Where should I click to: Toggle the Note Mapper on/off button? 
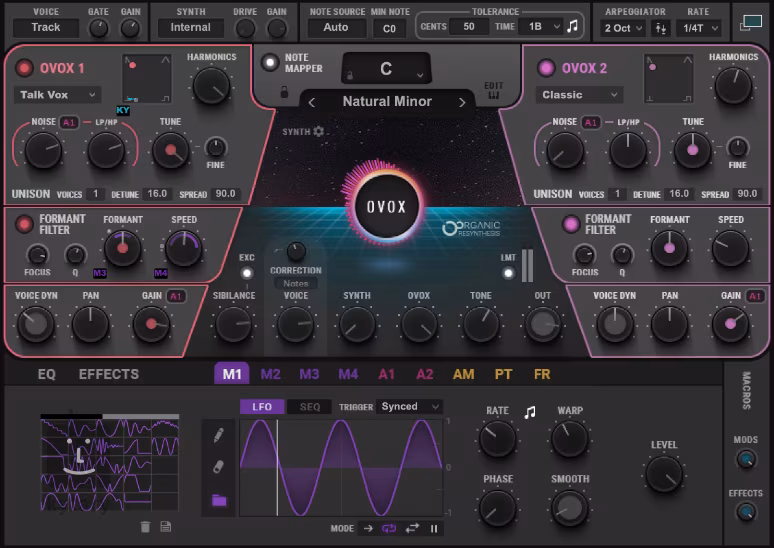point(269,62)
